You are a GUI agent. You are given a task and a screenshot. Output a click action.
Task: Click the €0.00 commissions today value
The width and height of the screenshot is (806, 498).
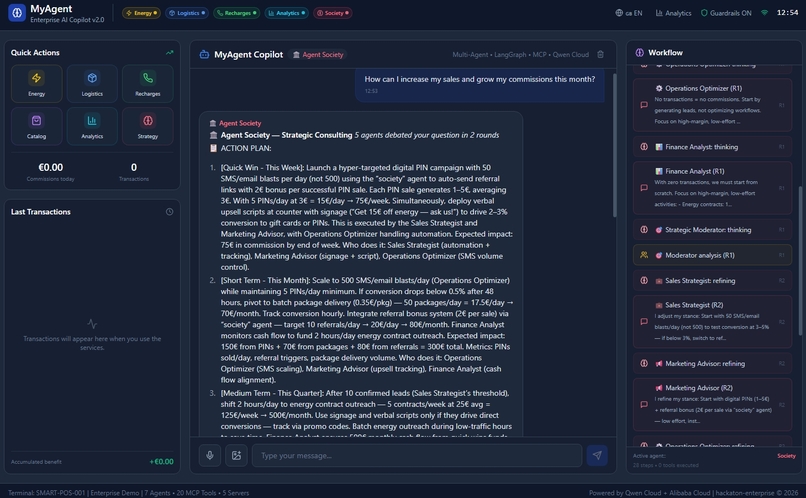(50, 168)
